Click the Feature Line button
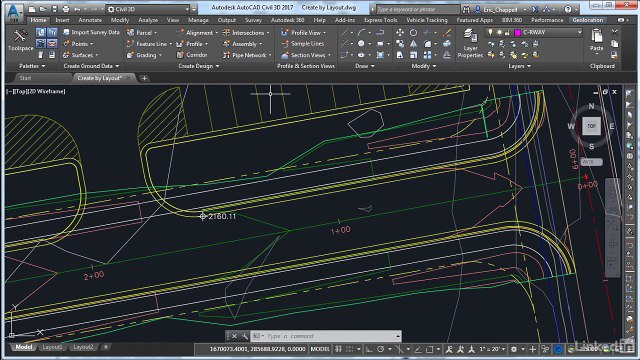Screen dimensions: 640x360 coord(149,44)
